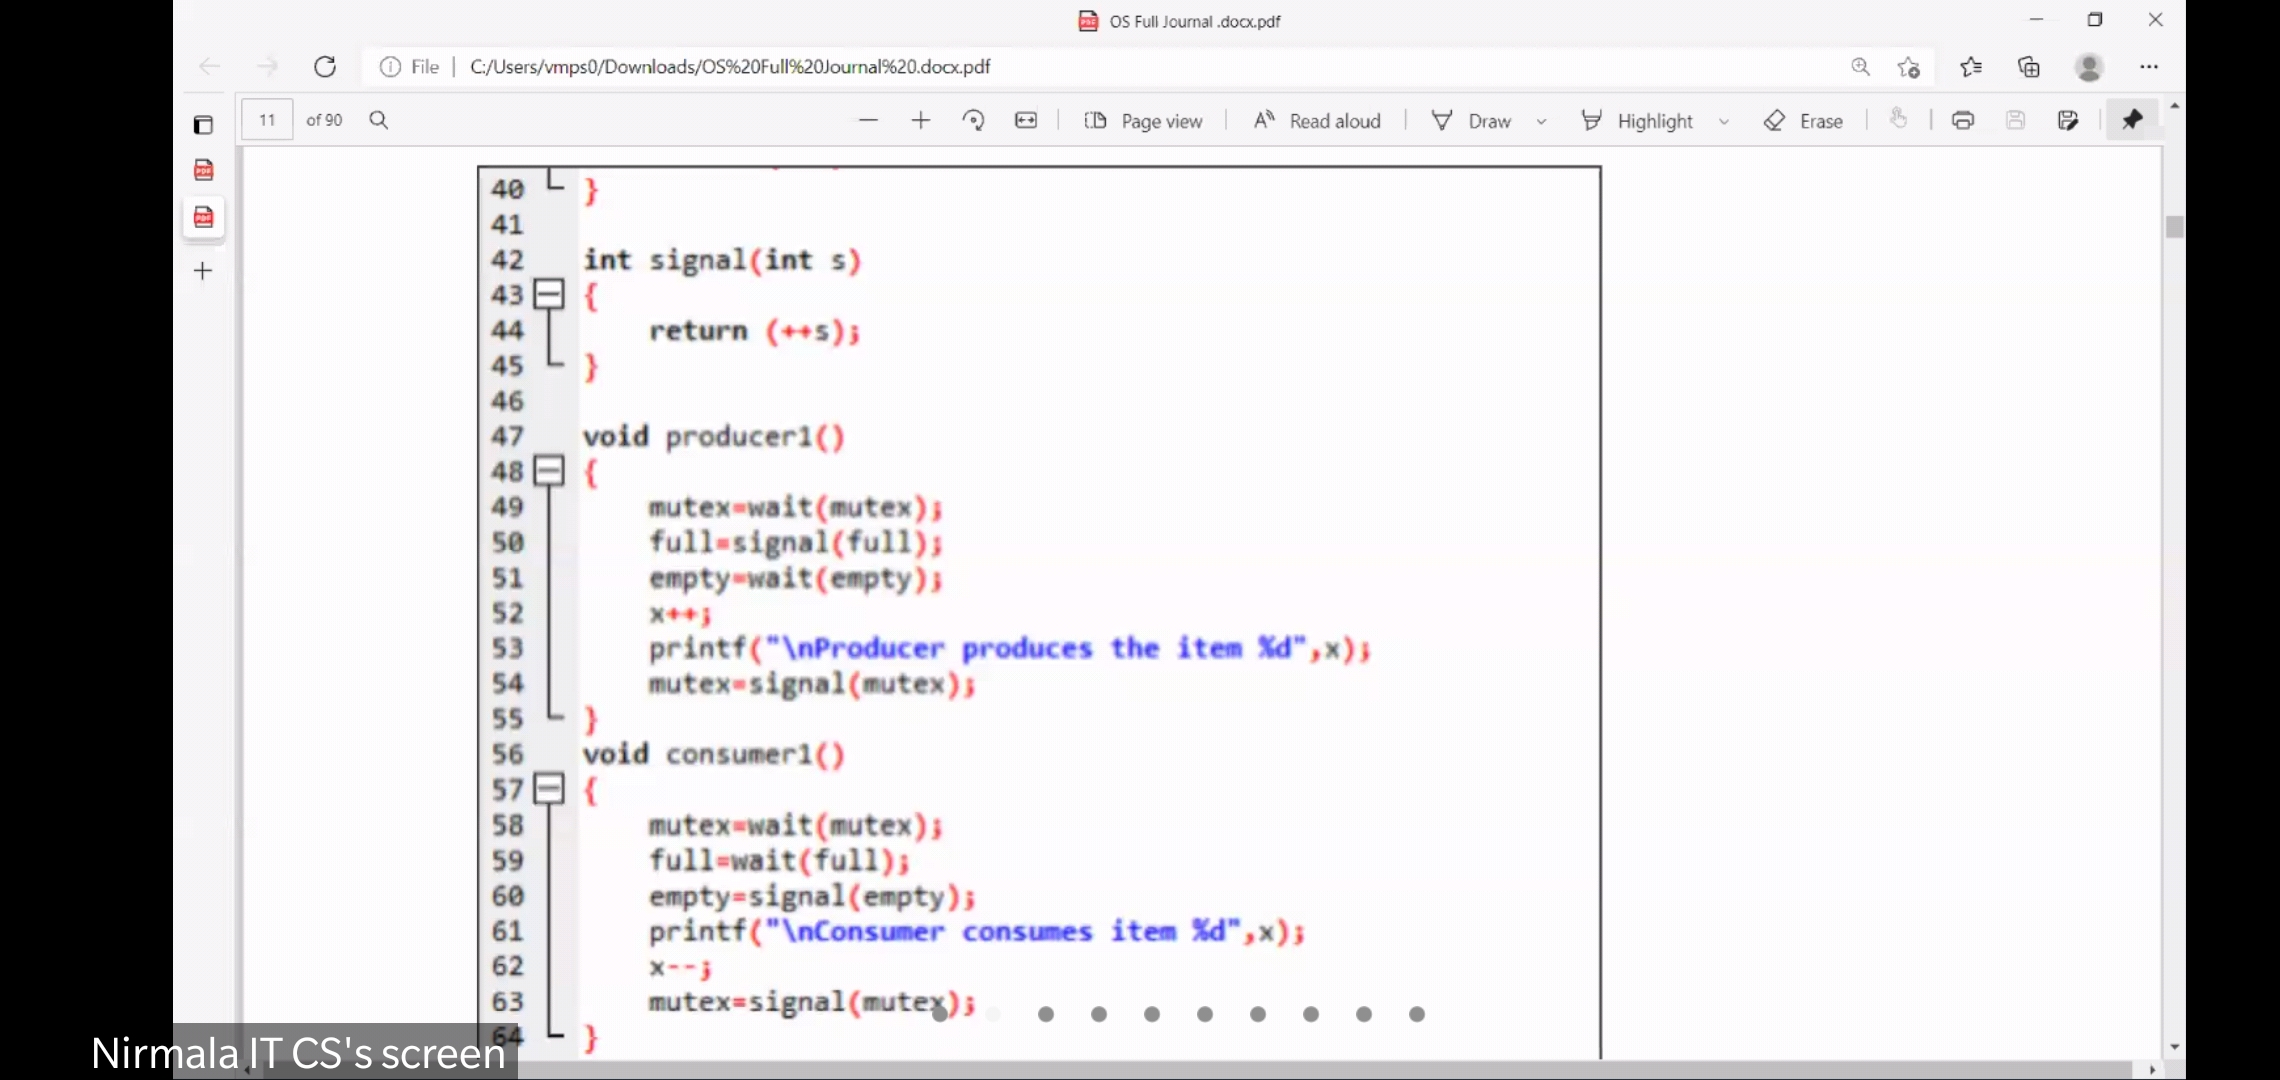2280x1080 pixels.
Task: Toggle the Erase tool
Action: click(x=1803, y=120)
